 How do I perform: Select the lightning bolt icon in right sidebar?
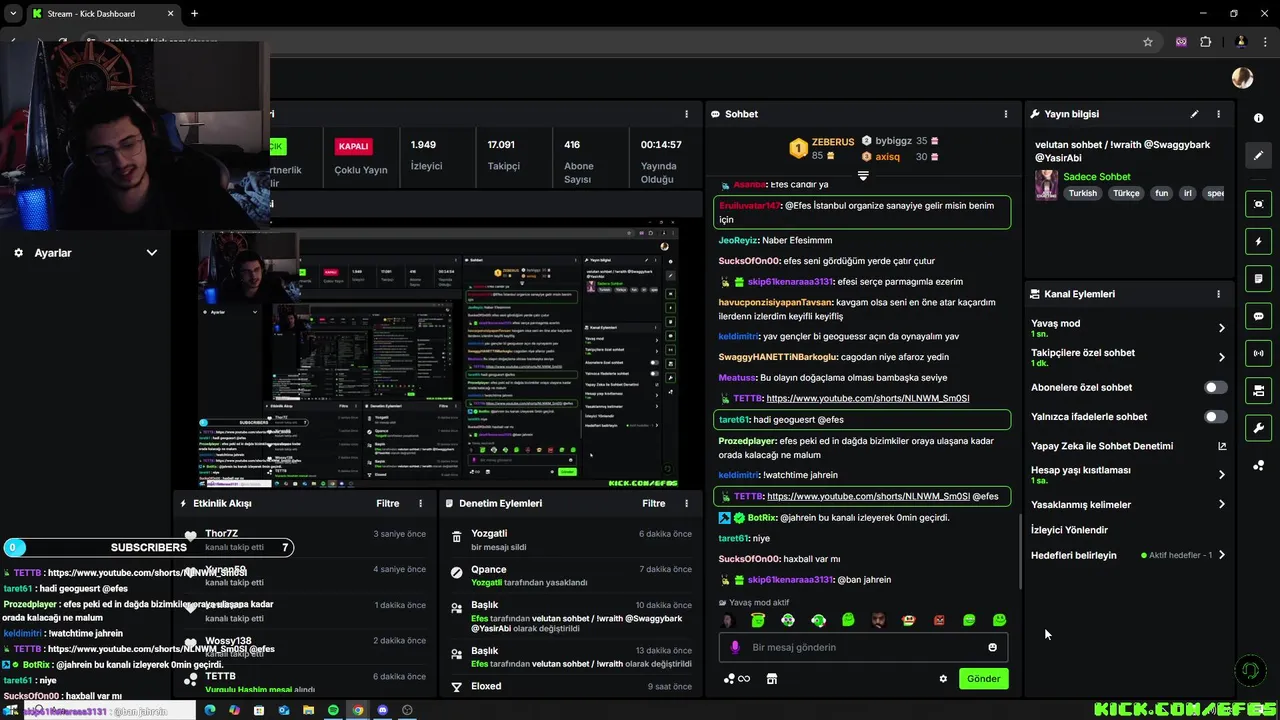coord(1258,242)
